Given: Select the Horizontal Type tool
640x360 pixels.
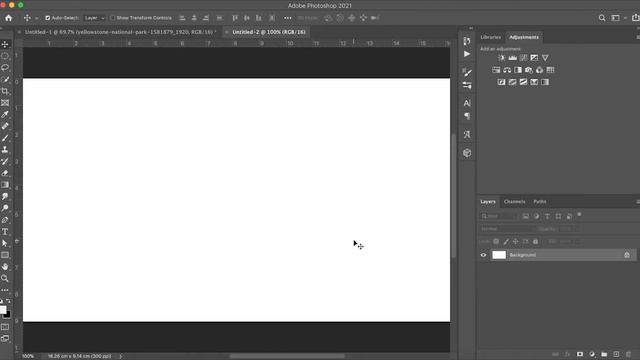Looking at the screenshot, I should coord(5,231).
